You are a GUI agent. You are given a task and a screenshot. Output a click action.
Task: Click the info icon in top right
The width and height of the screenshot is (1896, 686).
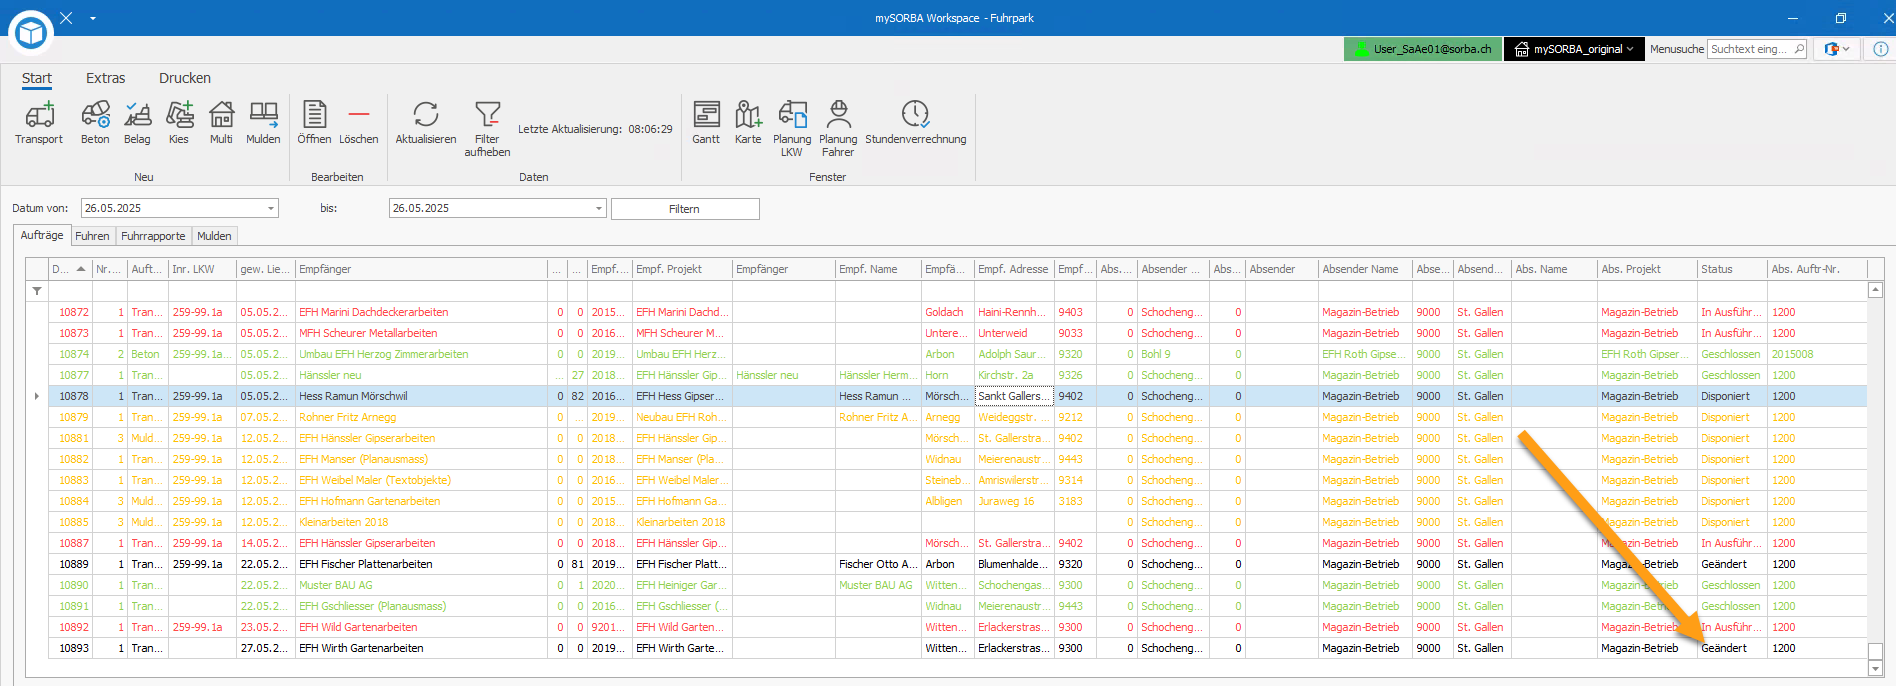[1881, 49]
